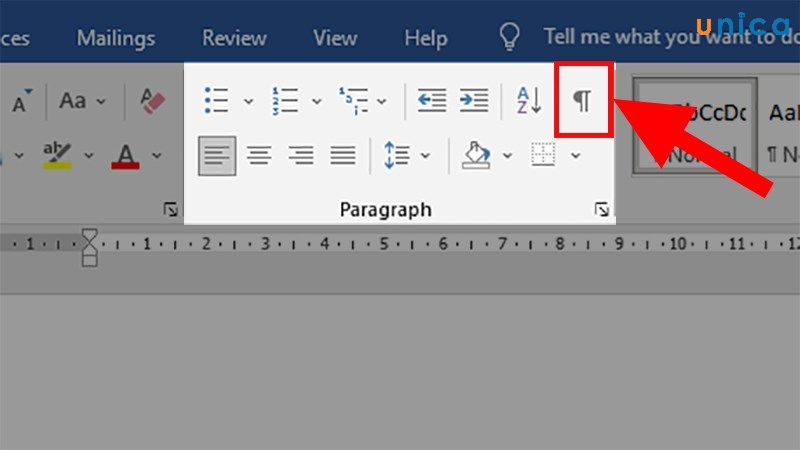
Task: Decrease the paragraph indent
Action: (x=432, y=101)
